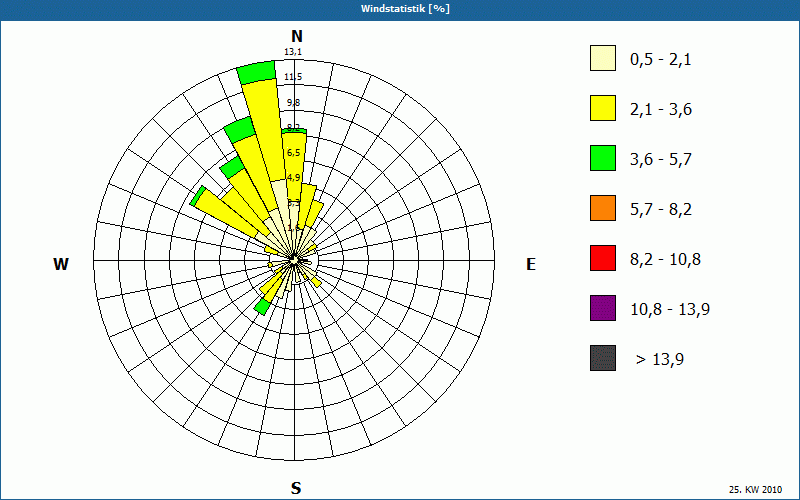Click the '25. KW 2010' date text
This screenshot has height=500, width=800.
tap(755, 490)
